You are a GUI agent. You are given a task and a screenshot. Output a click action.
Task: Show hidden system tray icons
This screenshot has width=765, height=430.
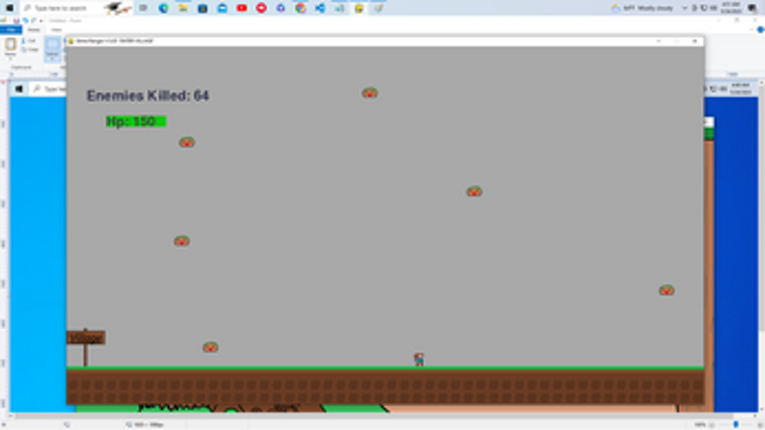[684, 8]
